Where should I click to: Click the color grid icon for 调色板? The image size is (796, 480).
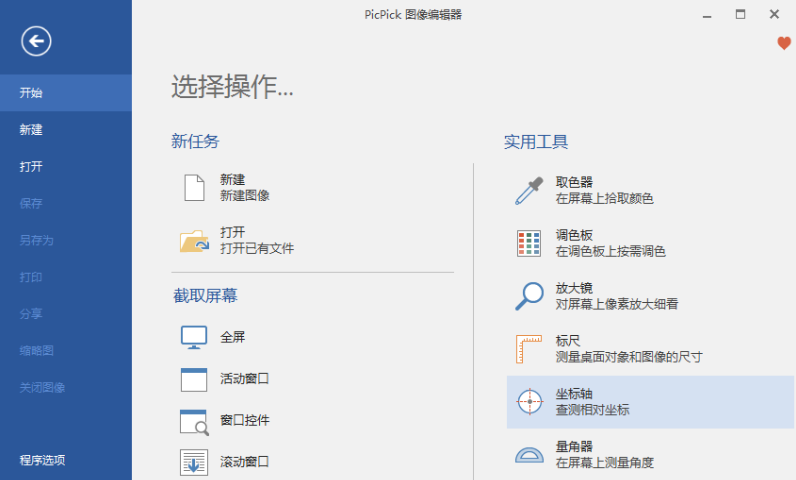[x=529, y=243]
